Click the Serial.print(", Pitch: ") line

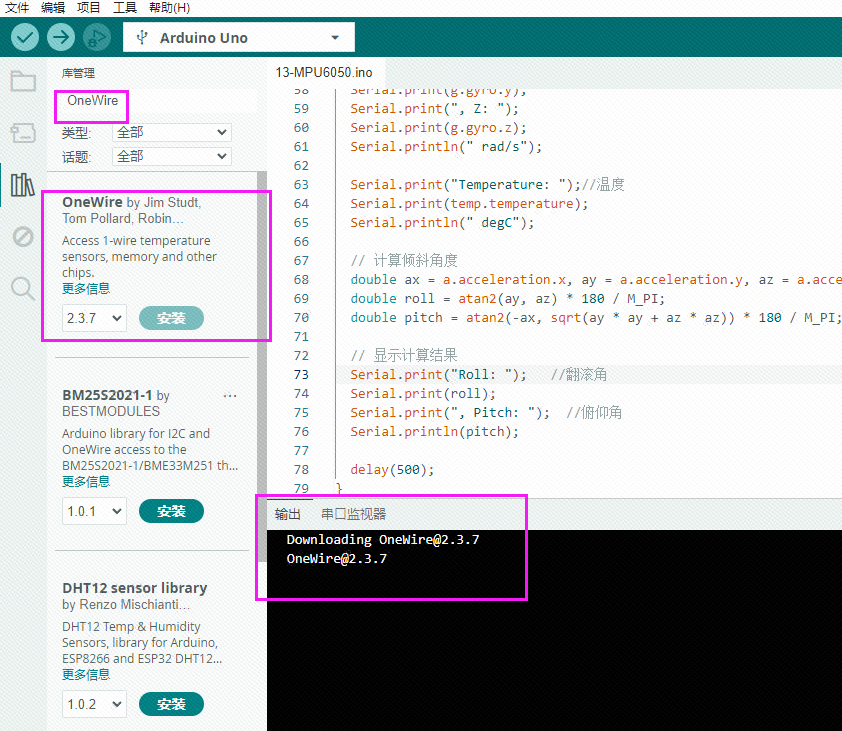[450, 412]
